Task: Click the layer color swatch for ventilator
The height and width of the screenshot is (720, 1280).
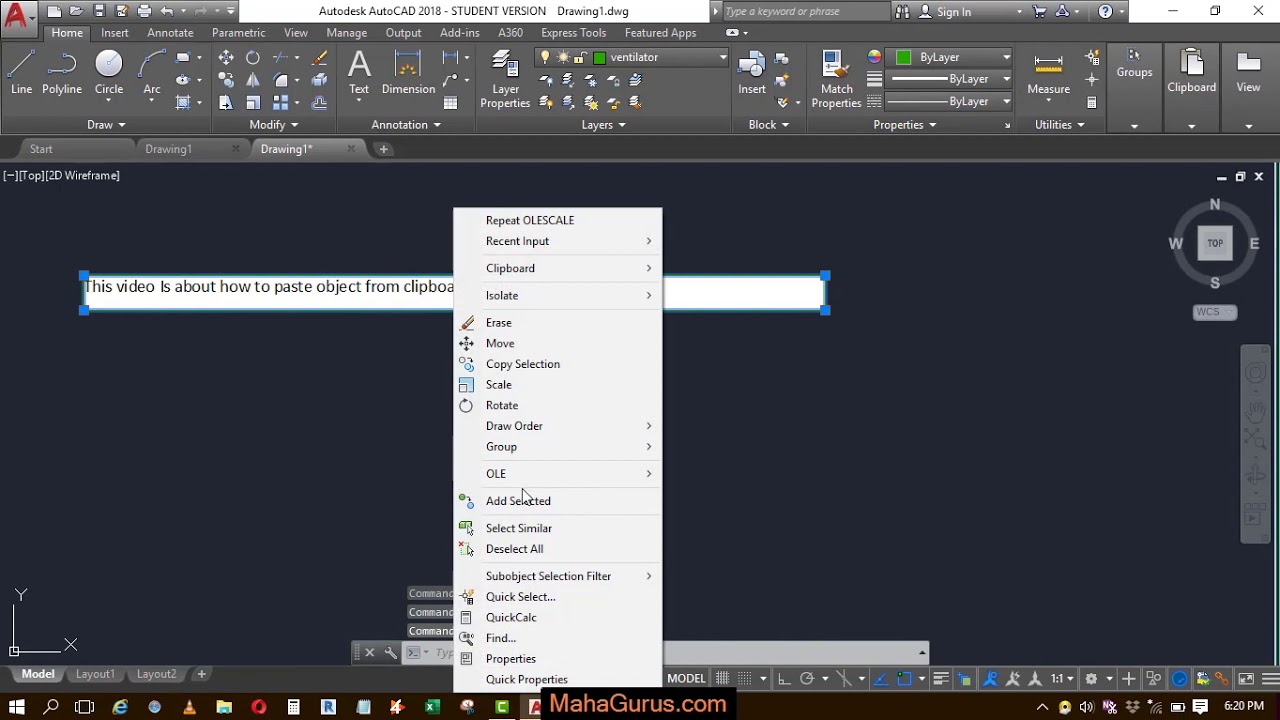Action: click(599, 58)
